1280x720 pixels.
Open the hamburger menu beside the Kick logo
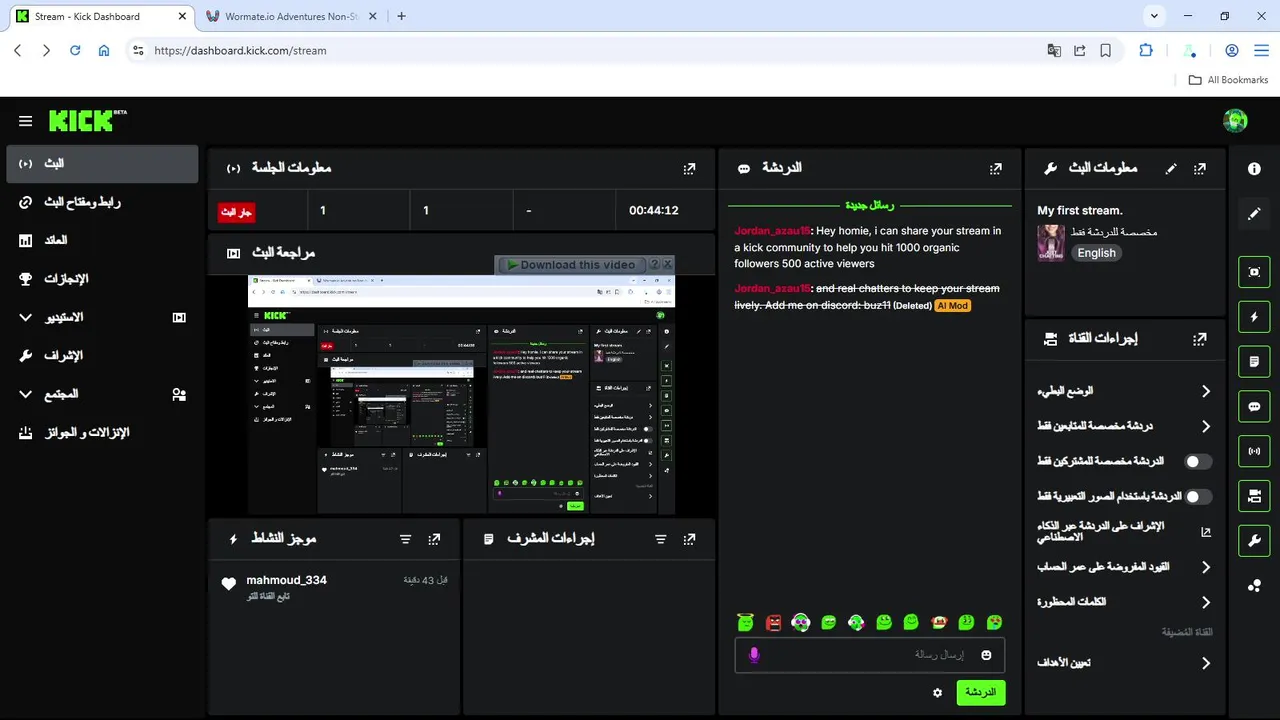25,121
